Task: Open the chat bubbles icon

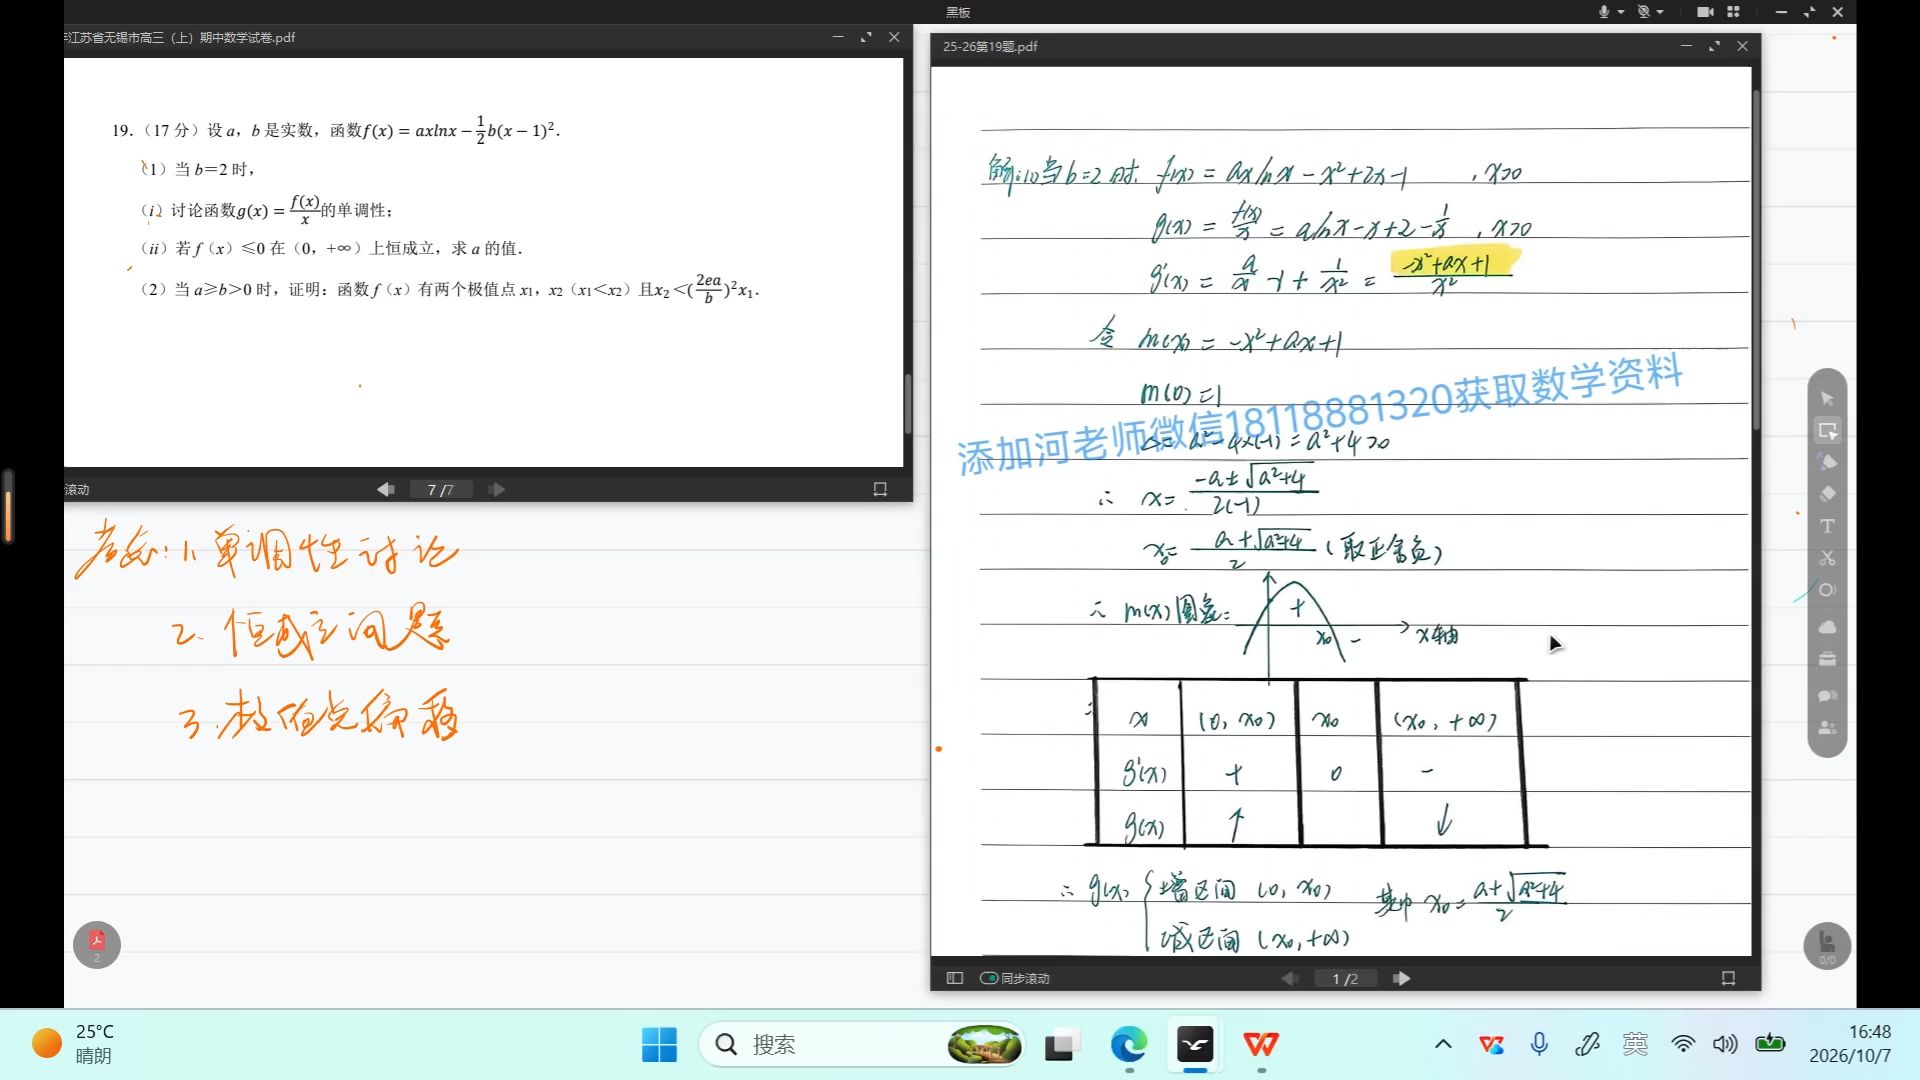Action: coord(1827,695)
